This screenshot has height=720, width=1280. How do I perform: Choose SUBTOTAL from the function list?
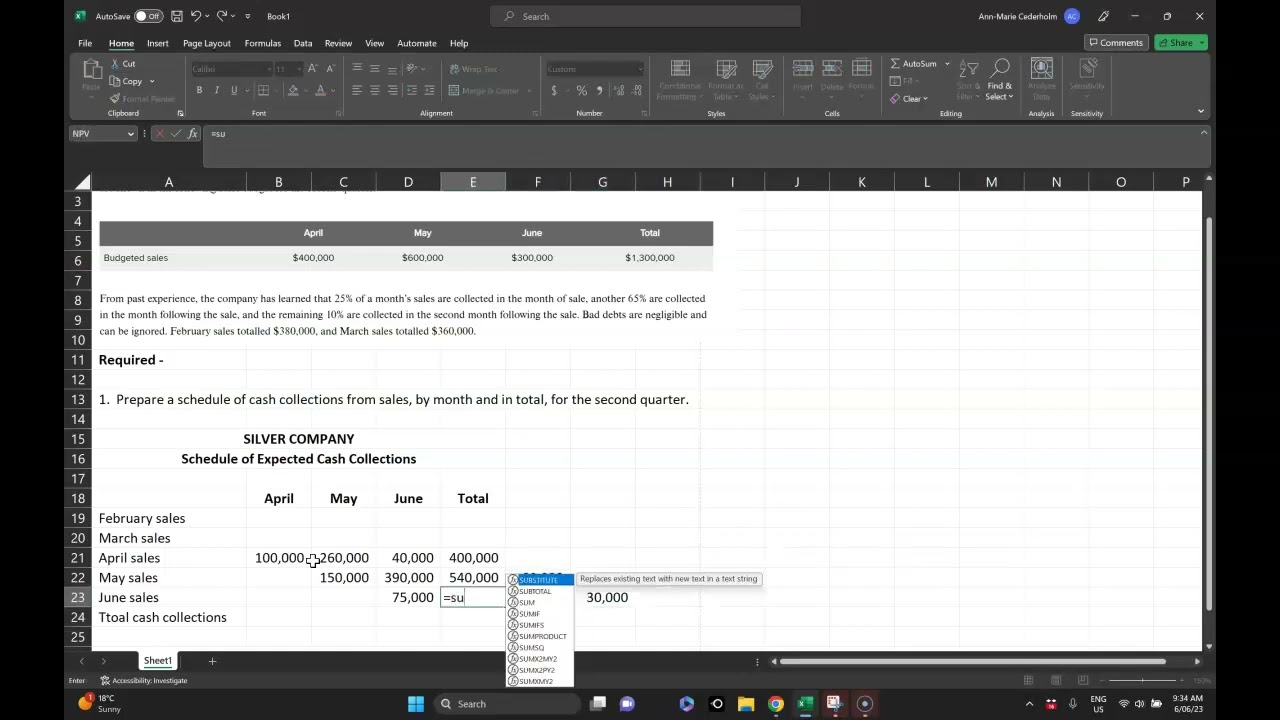click(540, 592)
